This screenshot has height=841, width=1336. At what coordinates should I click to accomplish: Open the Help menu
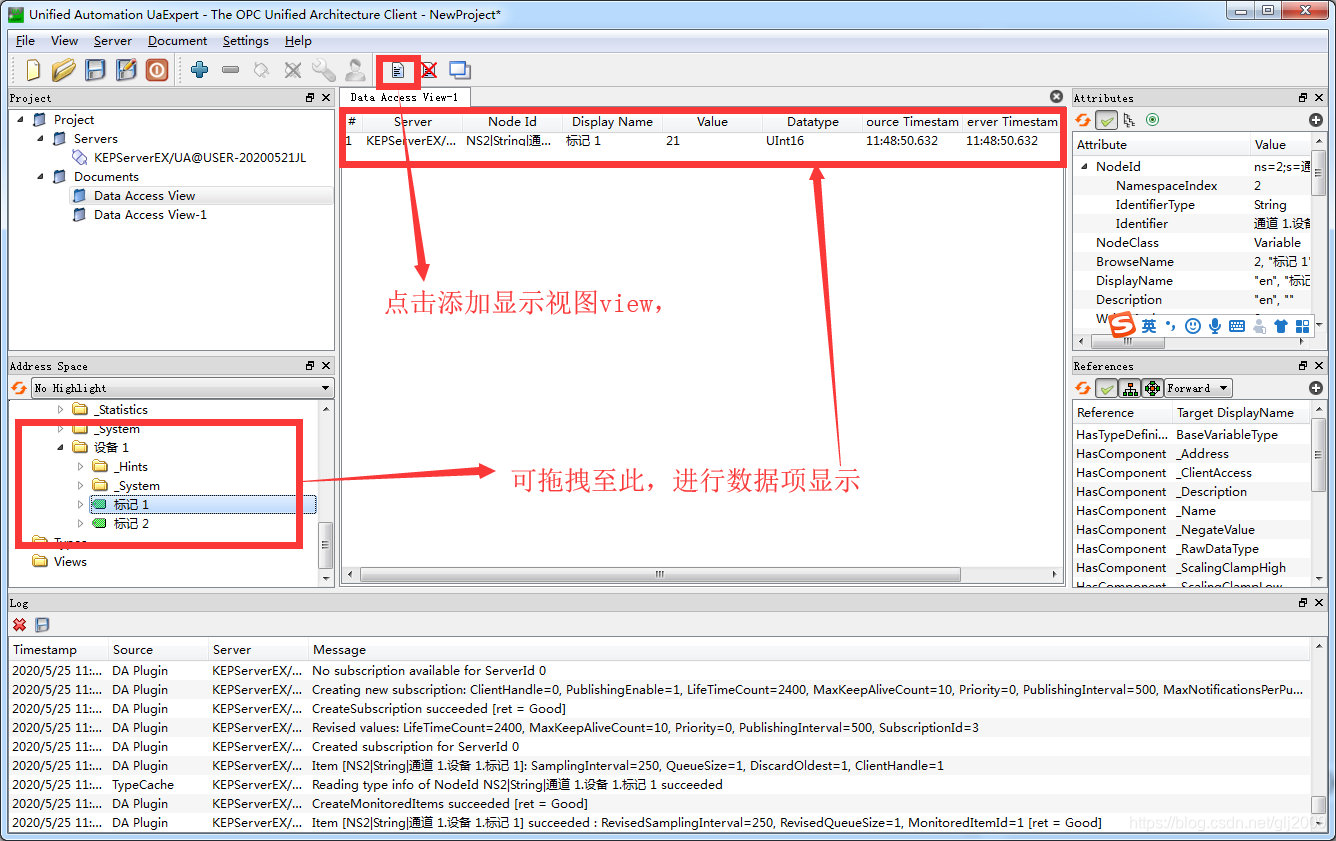tap(298, 41)
